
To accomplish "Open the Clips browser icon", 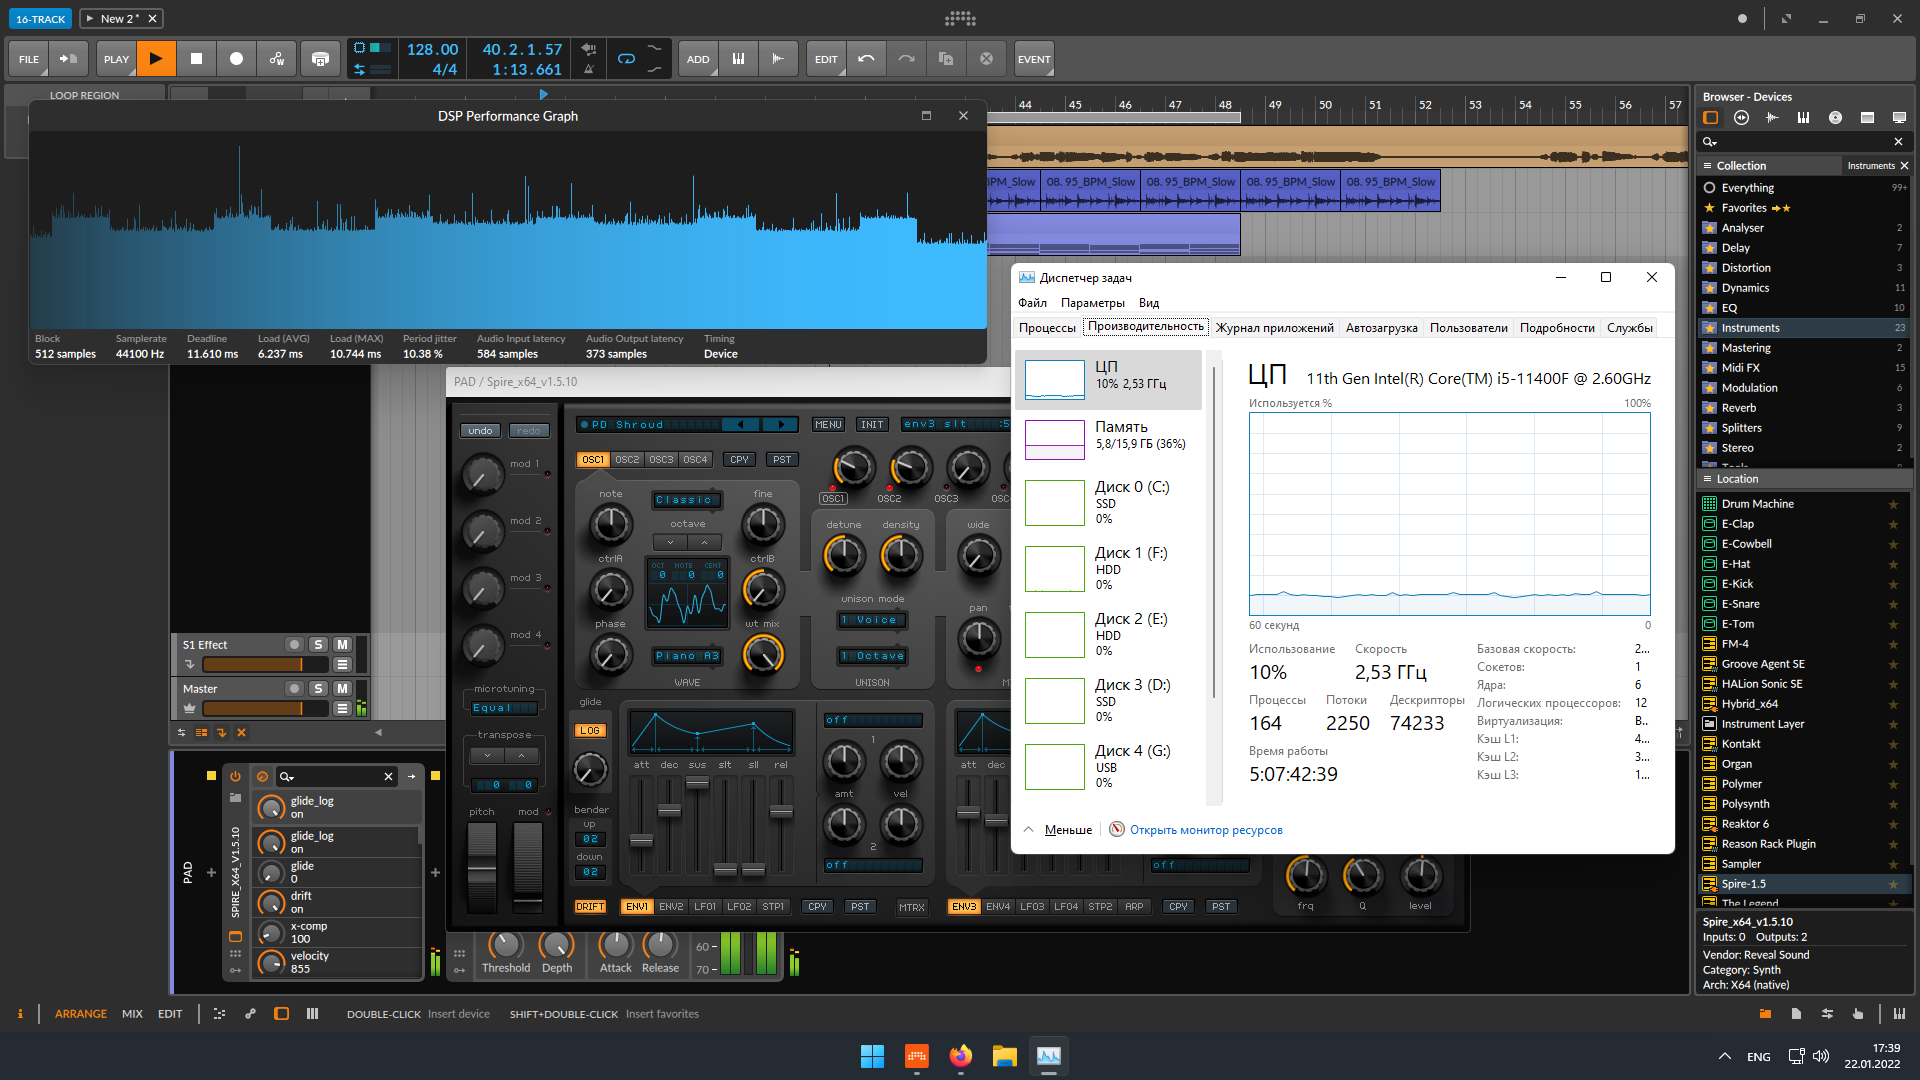I will (x=1867, y=118).
